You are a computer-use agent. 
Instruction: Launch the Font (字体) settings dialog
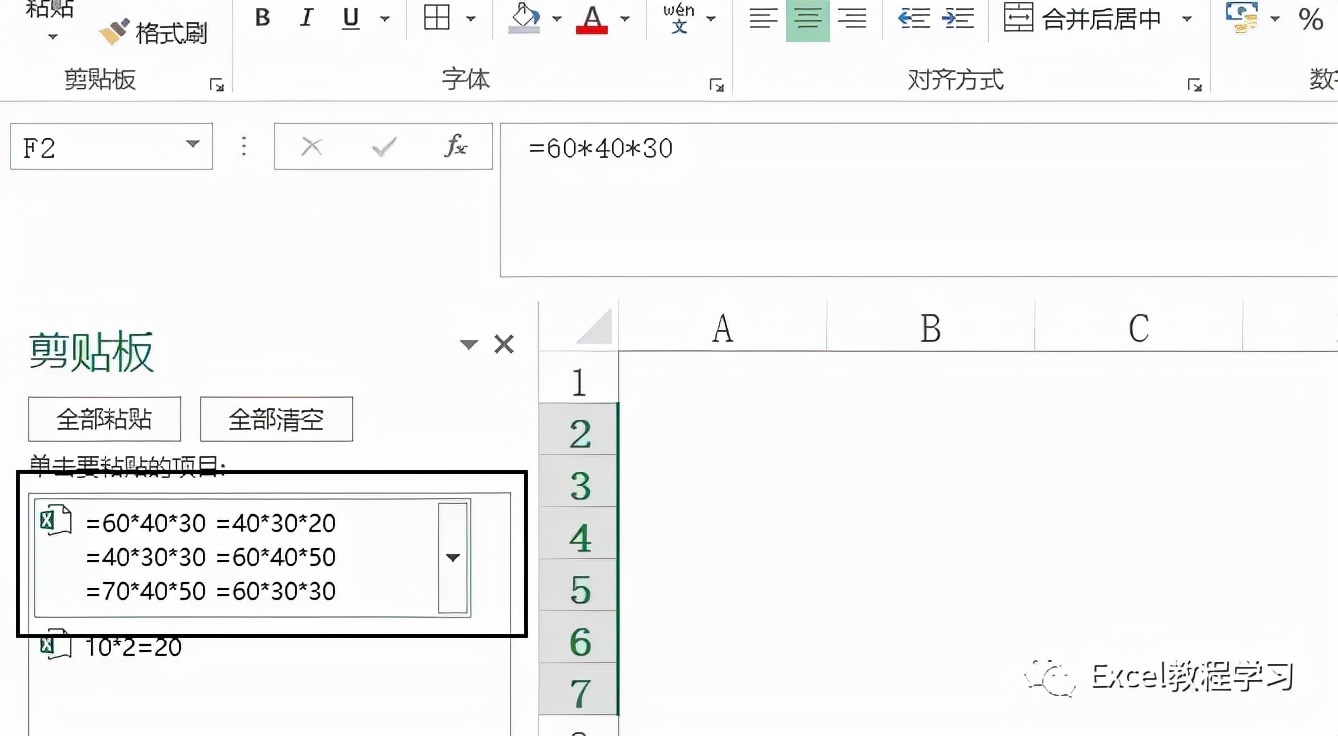(716, 85)
